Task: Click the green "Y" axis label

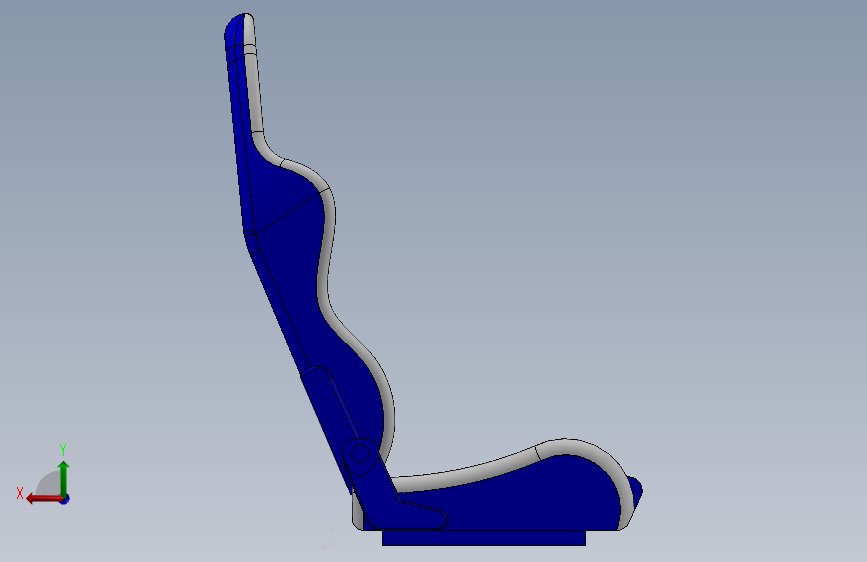Action: tap(63, 450)
